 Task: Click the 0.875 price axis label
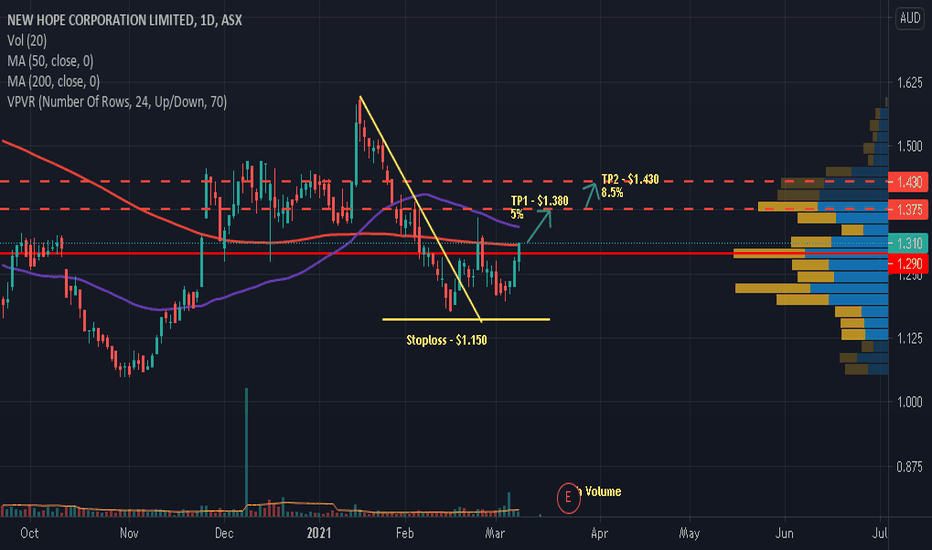pos(909,467)
